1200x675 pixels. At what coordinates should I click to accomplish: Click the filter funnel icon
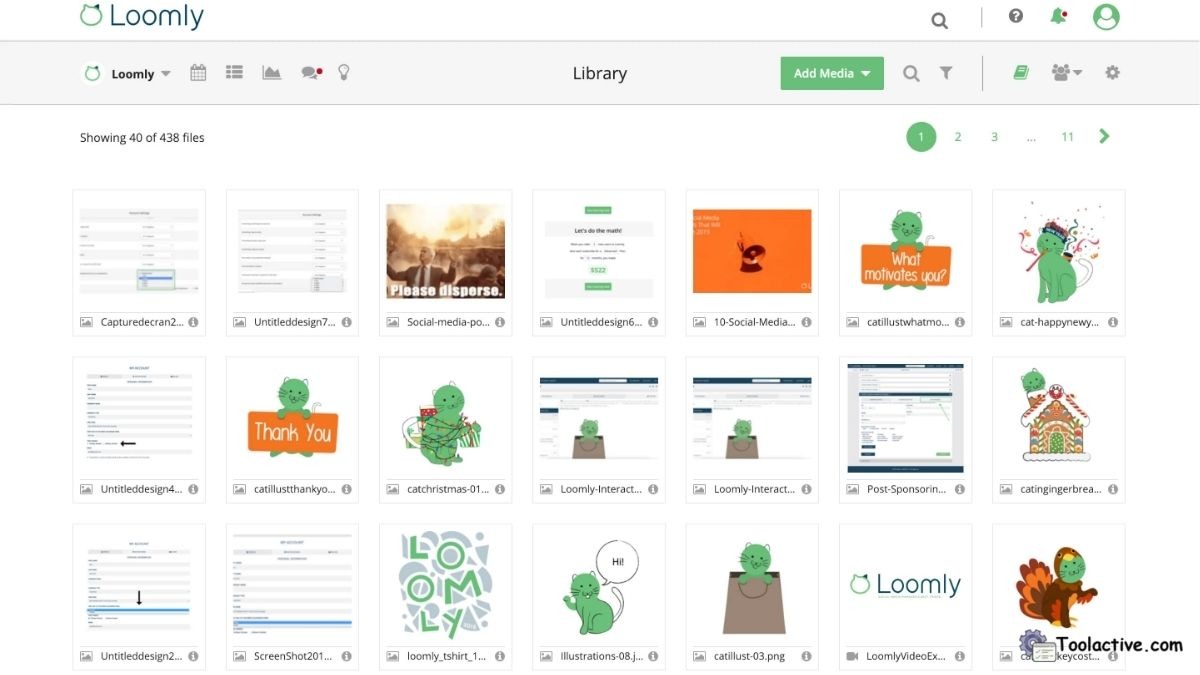coord(946,72)
